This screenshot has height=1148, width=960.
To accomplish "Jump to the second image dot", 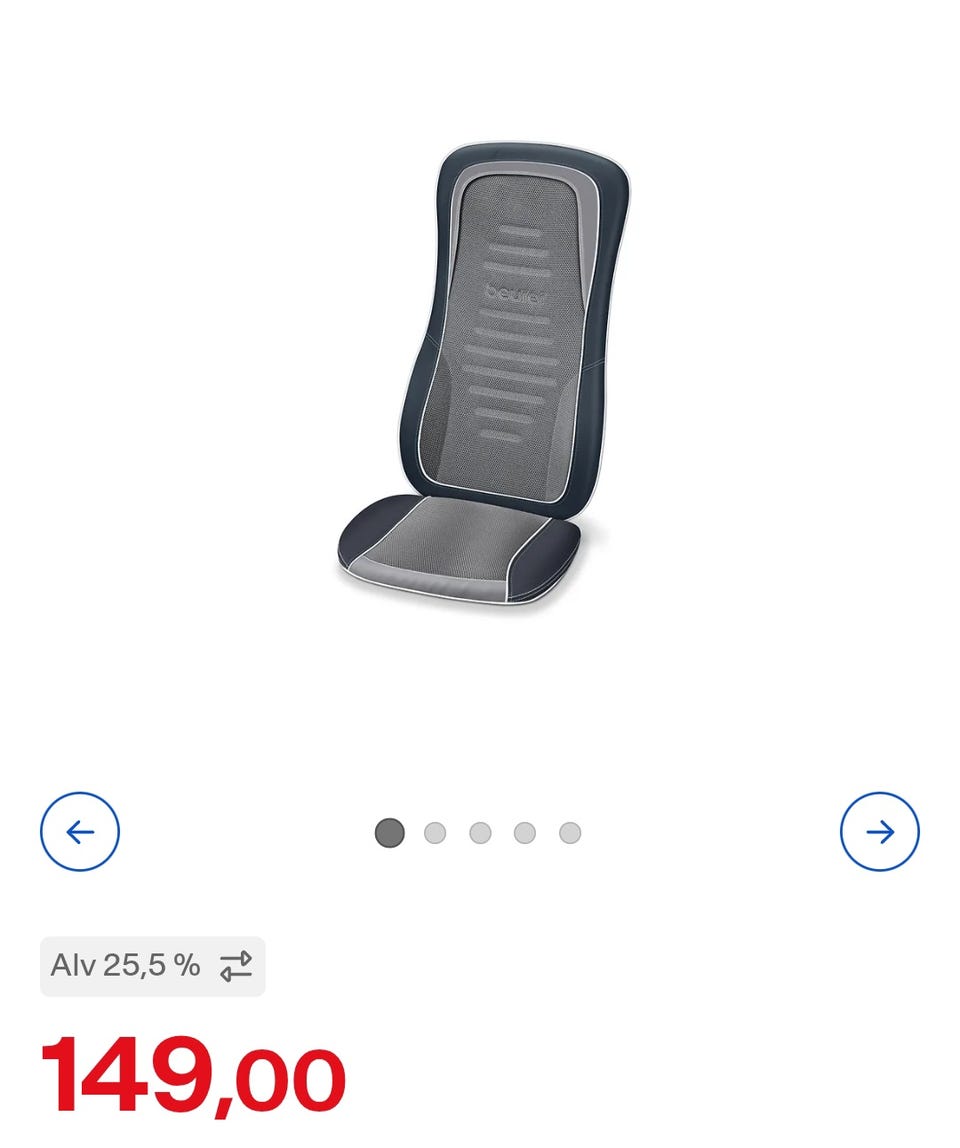I will (x=435, y=833).
